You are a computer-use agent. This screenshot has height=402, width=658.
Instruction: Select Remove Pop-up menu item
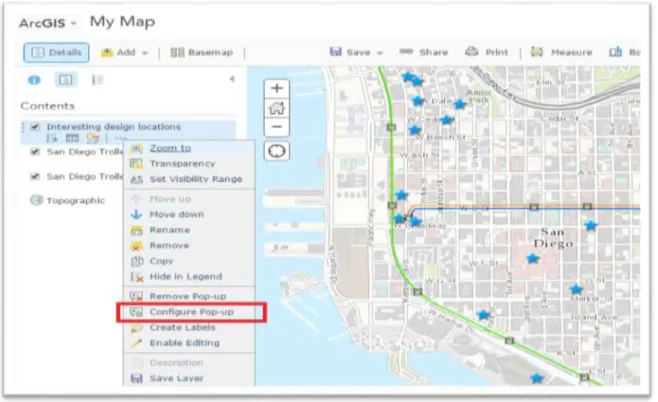point(188,296)
